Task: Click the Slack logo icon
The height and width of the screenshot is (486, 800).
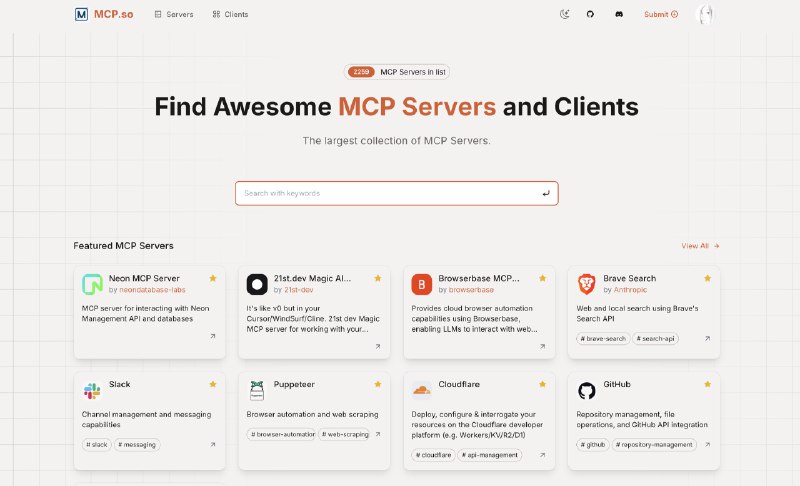Action: 92,391
